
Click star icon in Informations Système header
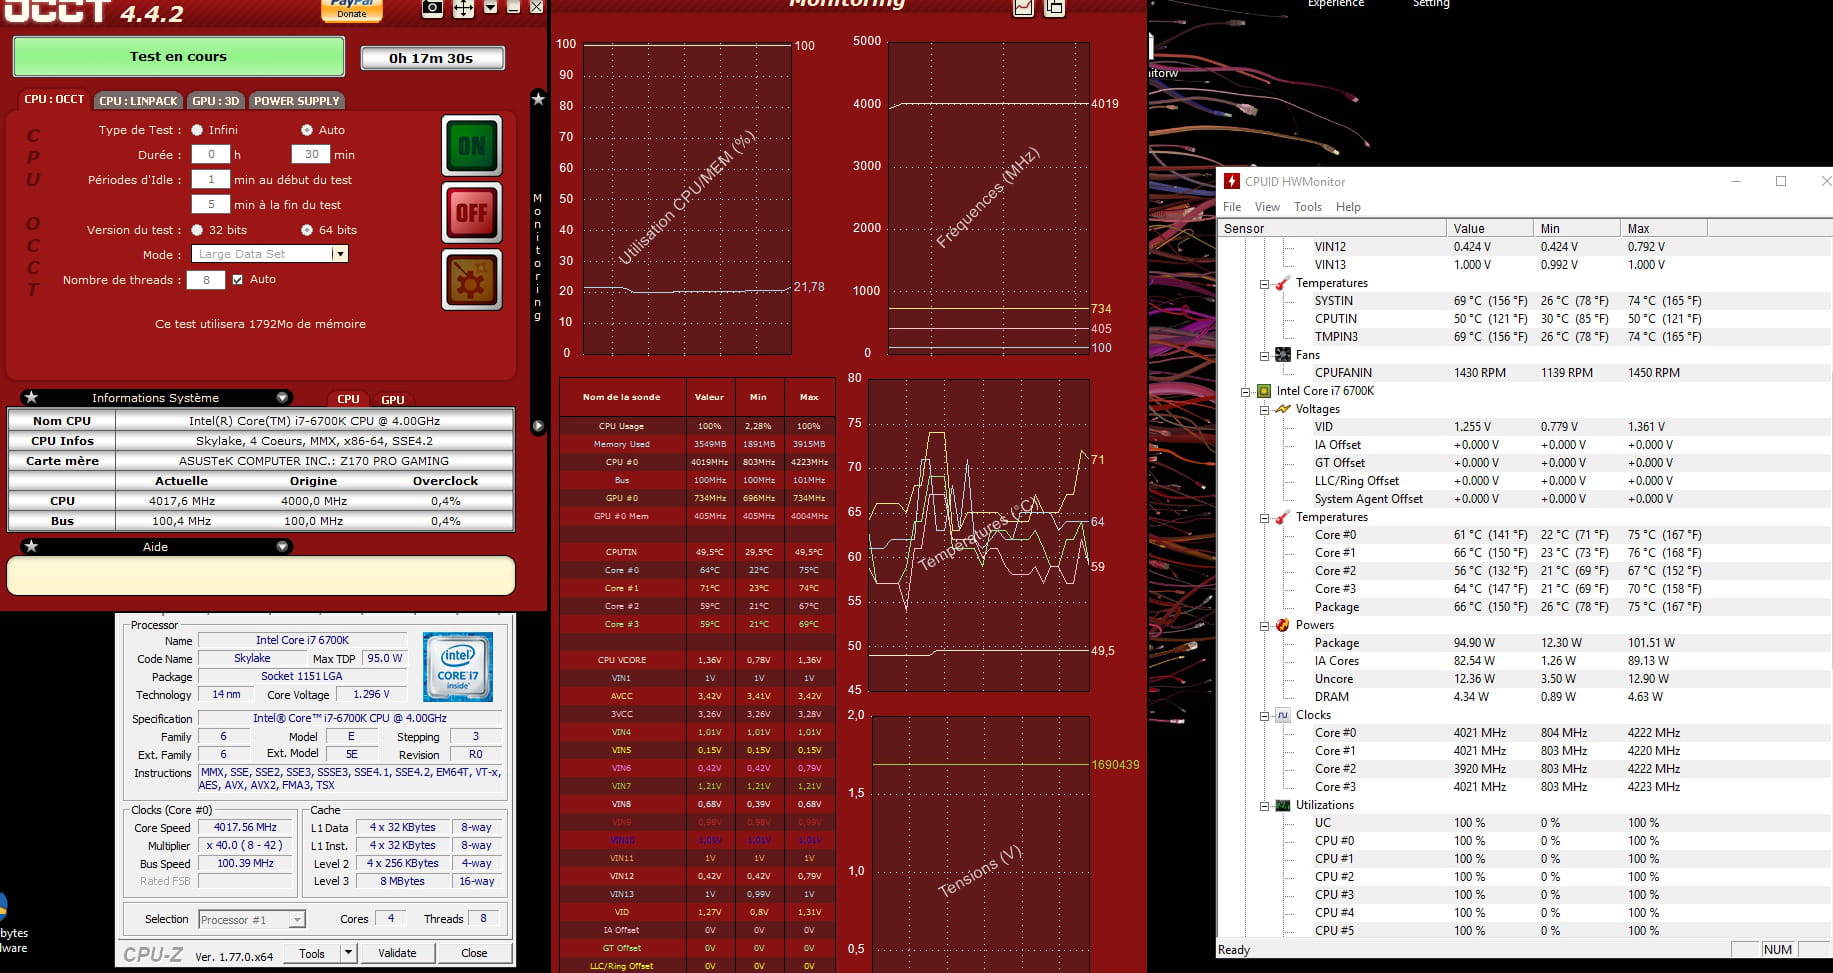pyautogui.click(x=31, y=397)
